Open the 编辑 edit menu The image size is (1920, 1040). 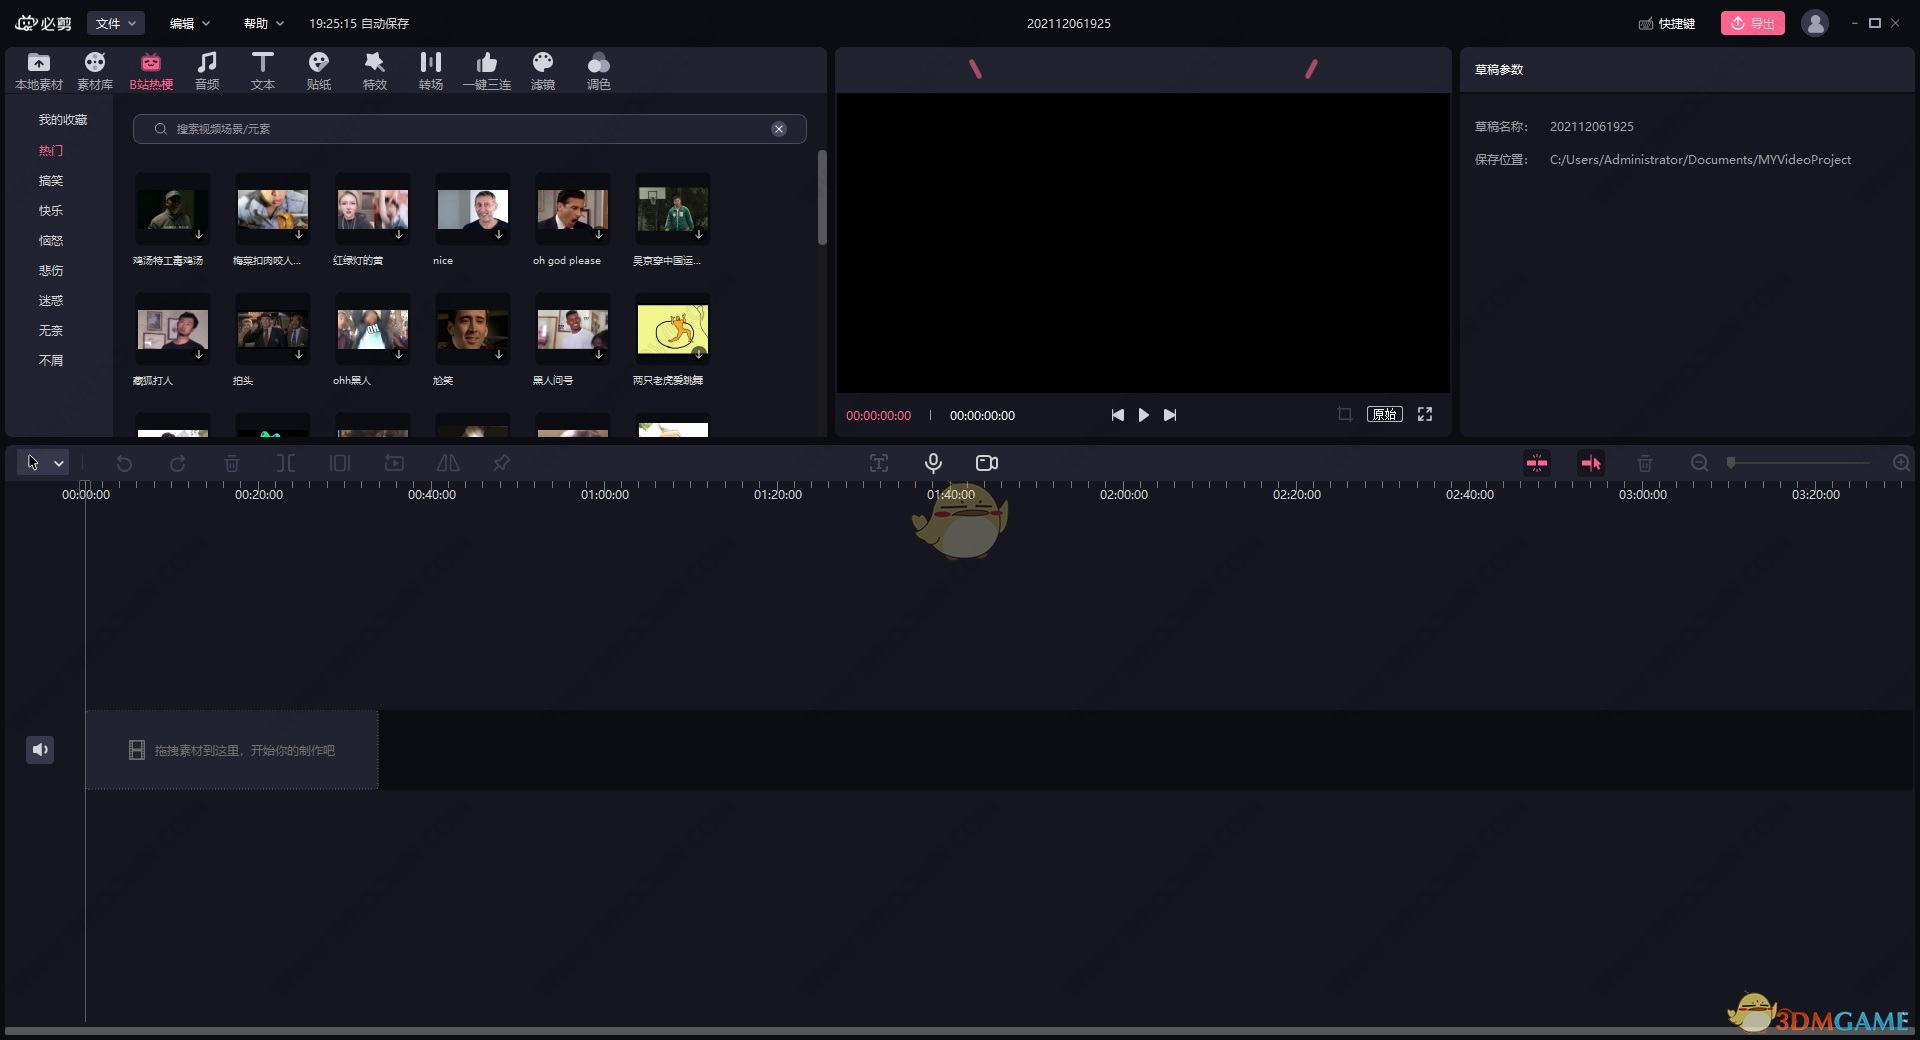click(188, 22)
